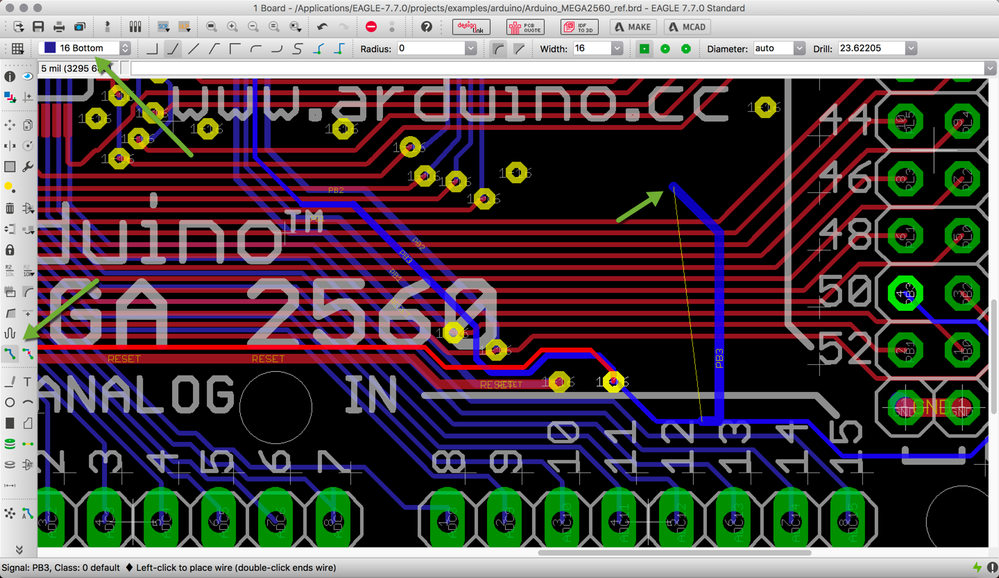Set via shape to octagon

coord(686,48)
